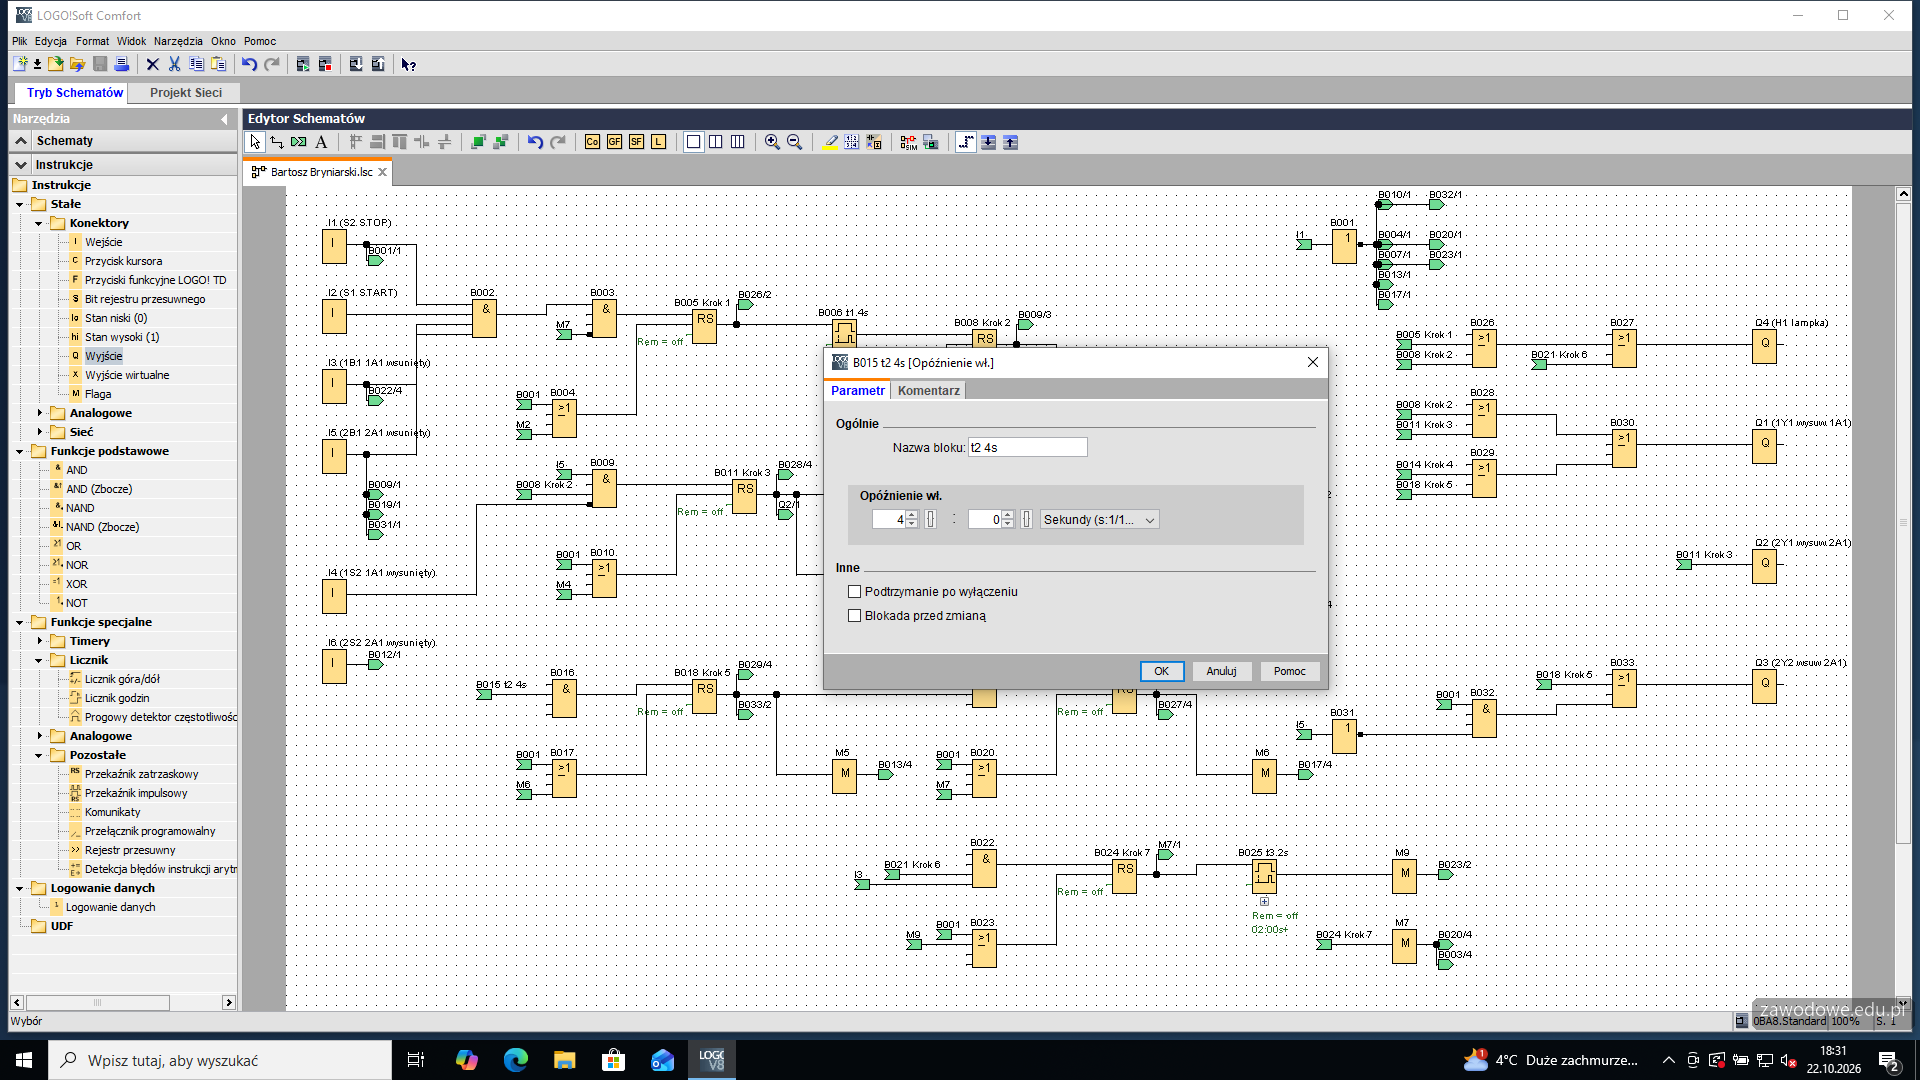Click the LOGO! to PC upload icon
This screenshot has height=1080, width=1920.
tap(377, 64)
